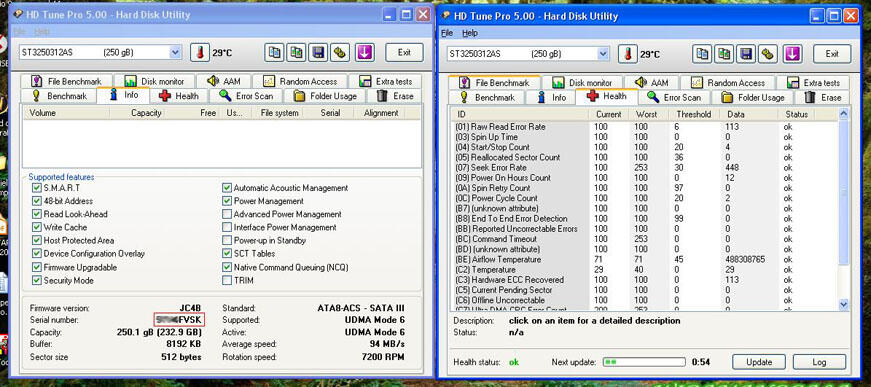Click Next update progress bar
This screenshot has height=387, width=871.
point(644,362)
